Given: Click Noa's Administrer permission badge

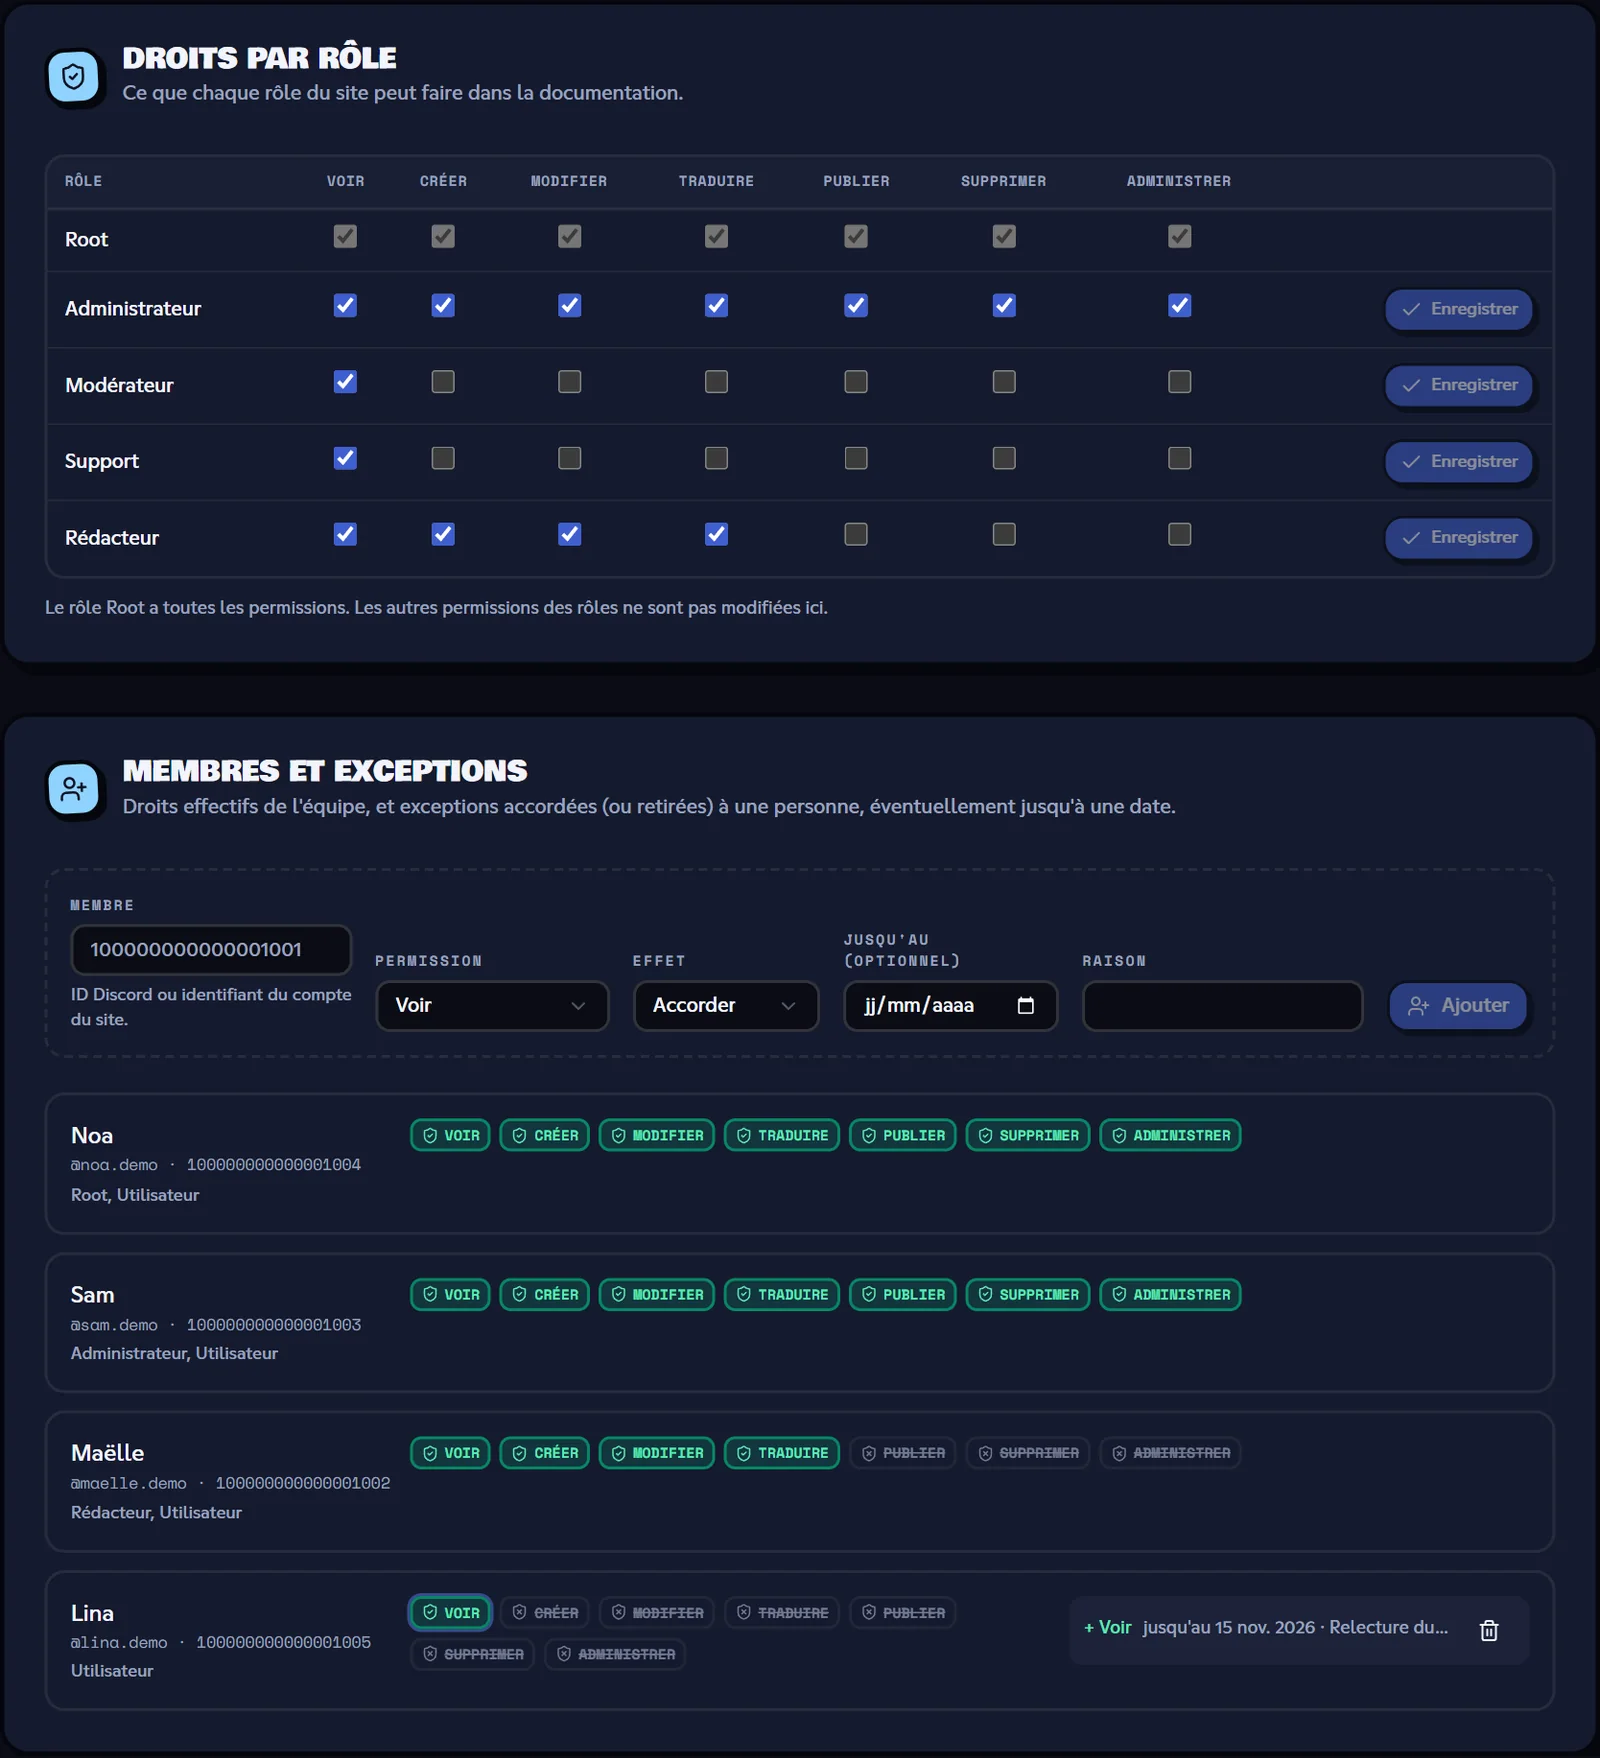Looking at the screenshot, I should [1171, 1135].
